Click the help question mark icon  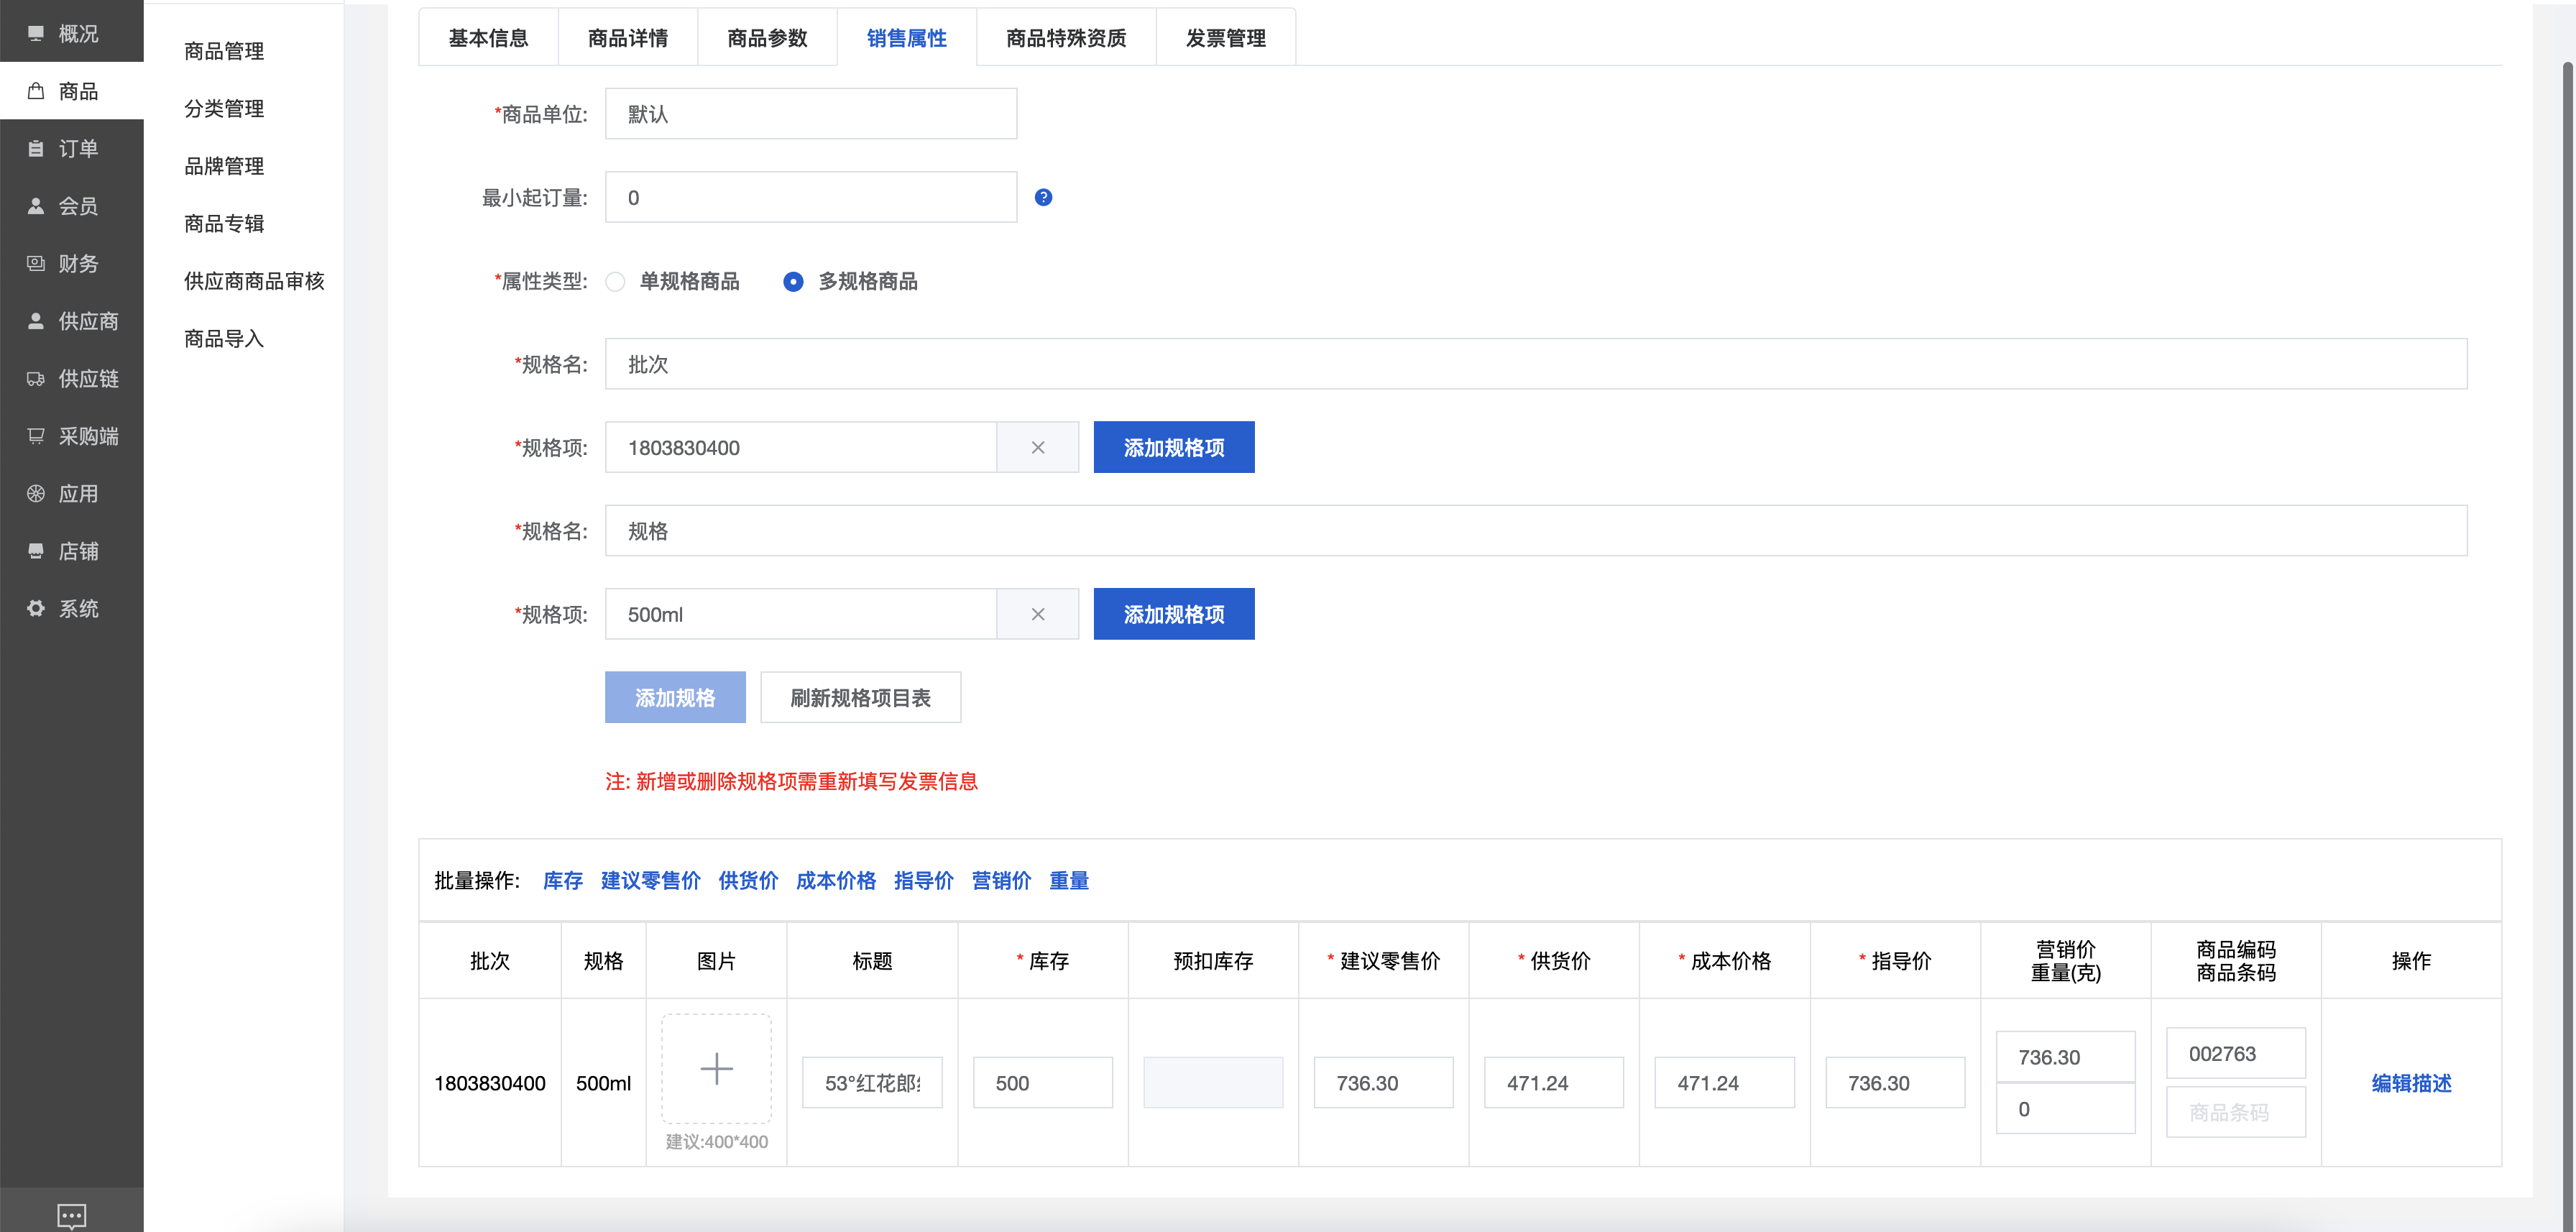tap(1043, 197)
